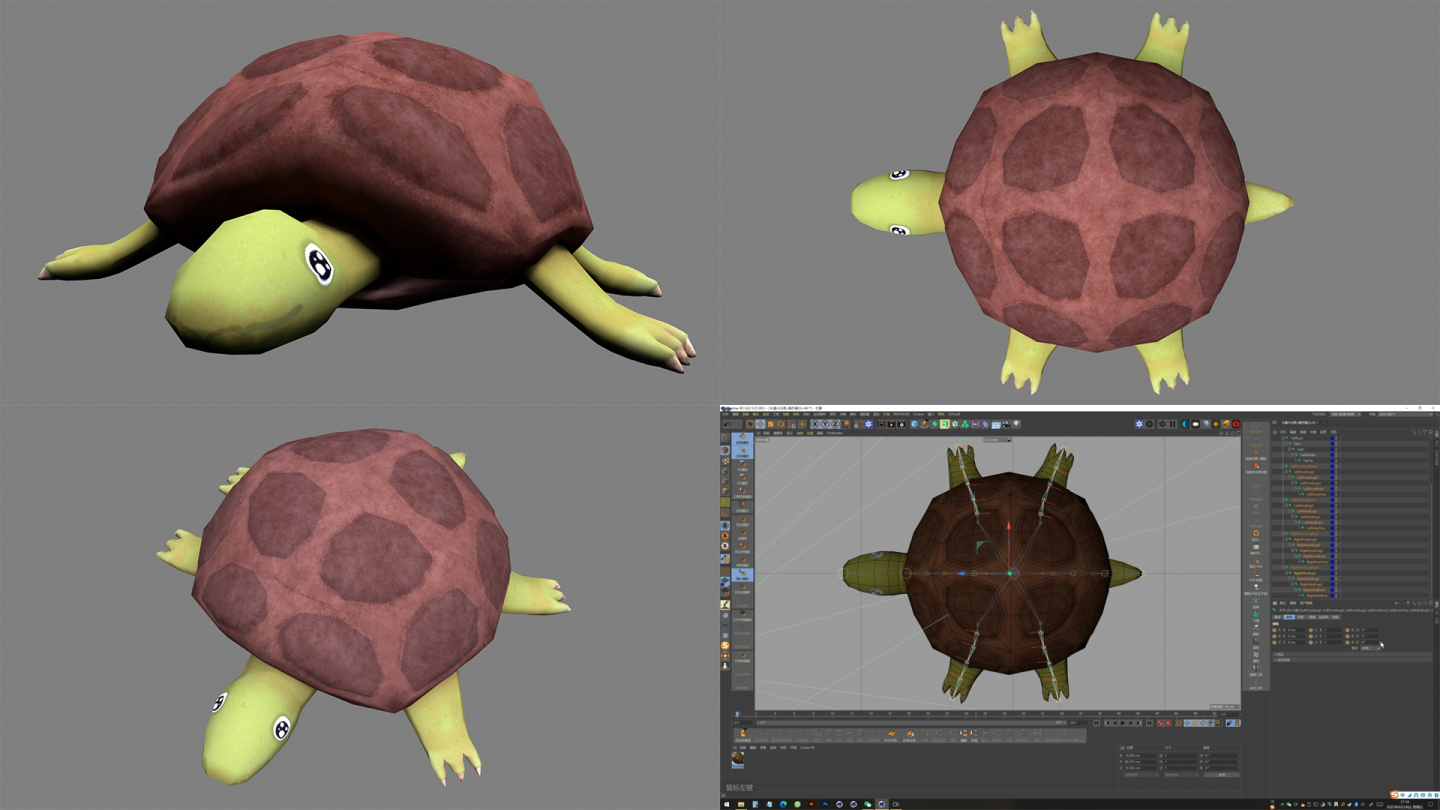Click the viewport maximize toggle icon
The width and height of the screenshot is (1440, 810).
click(x=1238, y=433)
